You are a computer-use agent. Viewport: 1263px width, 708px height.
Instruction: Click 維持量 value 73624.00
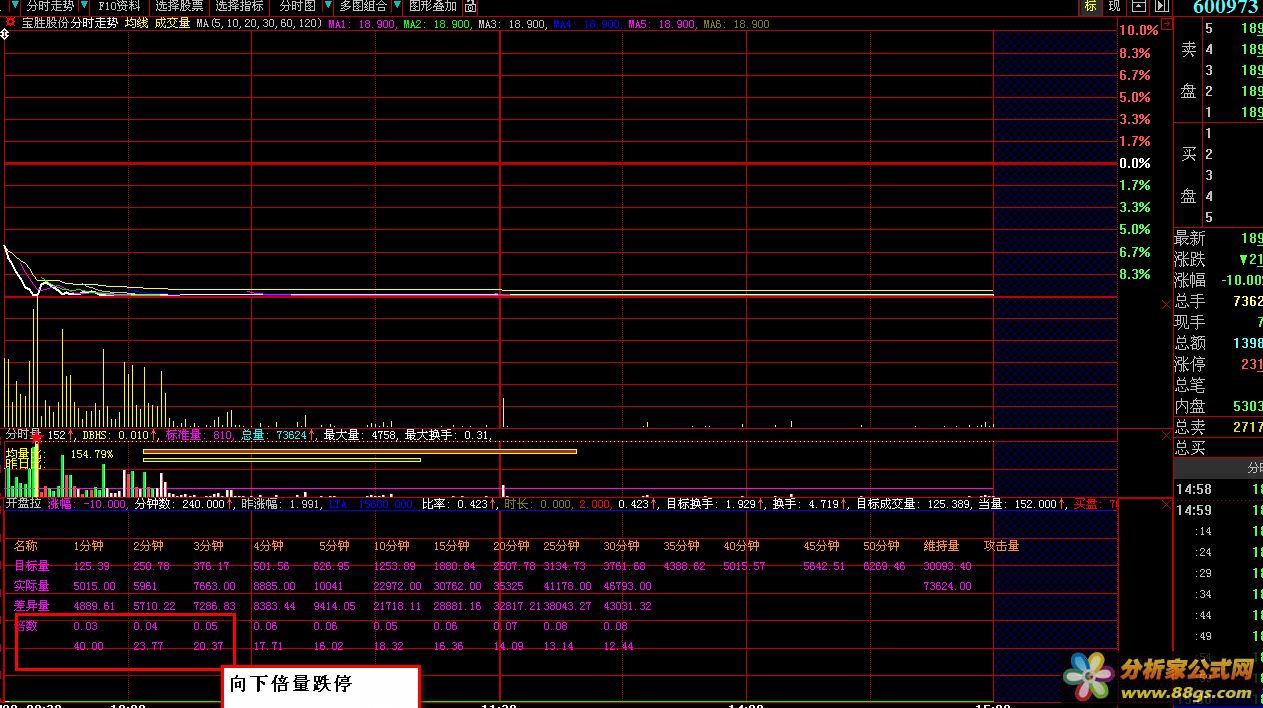coord(947,586)
